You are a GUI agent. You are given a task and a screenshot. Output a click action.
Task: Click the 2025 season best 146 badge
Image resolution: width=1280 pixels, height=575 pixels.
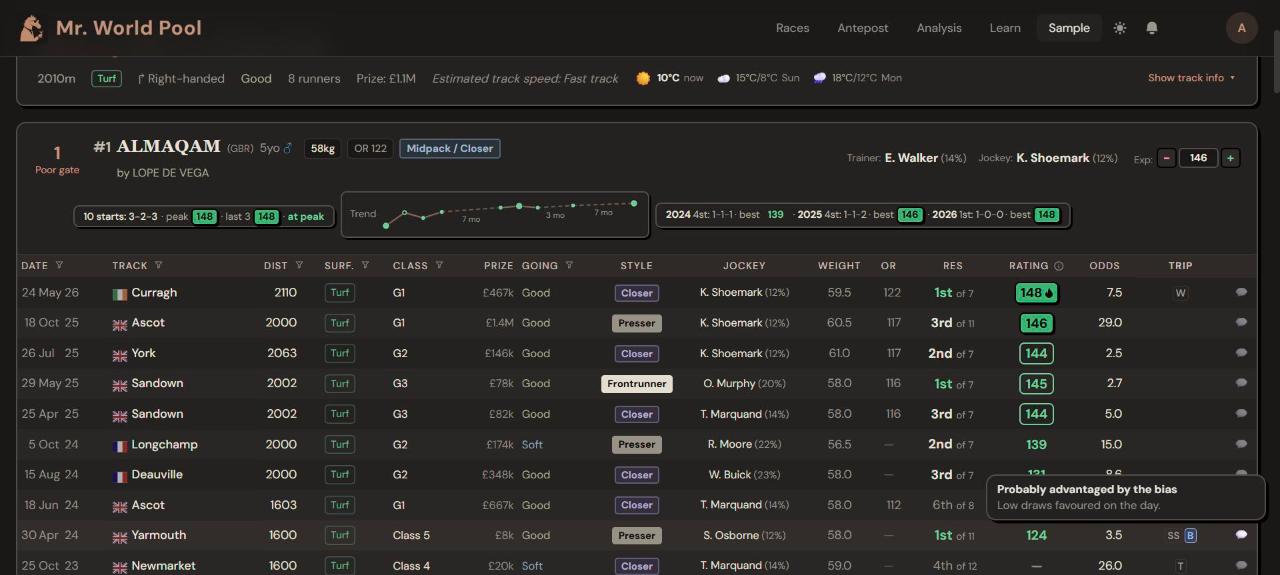tap(910, 215)
